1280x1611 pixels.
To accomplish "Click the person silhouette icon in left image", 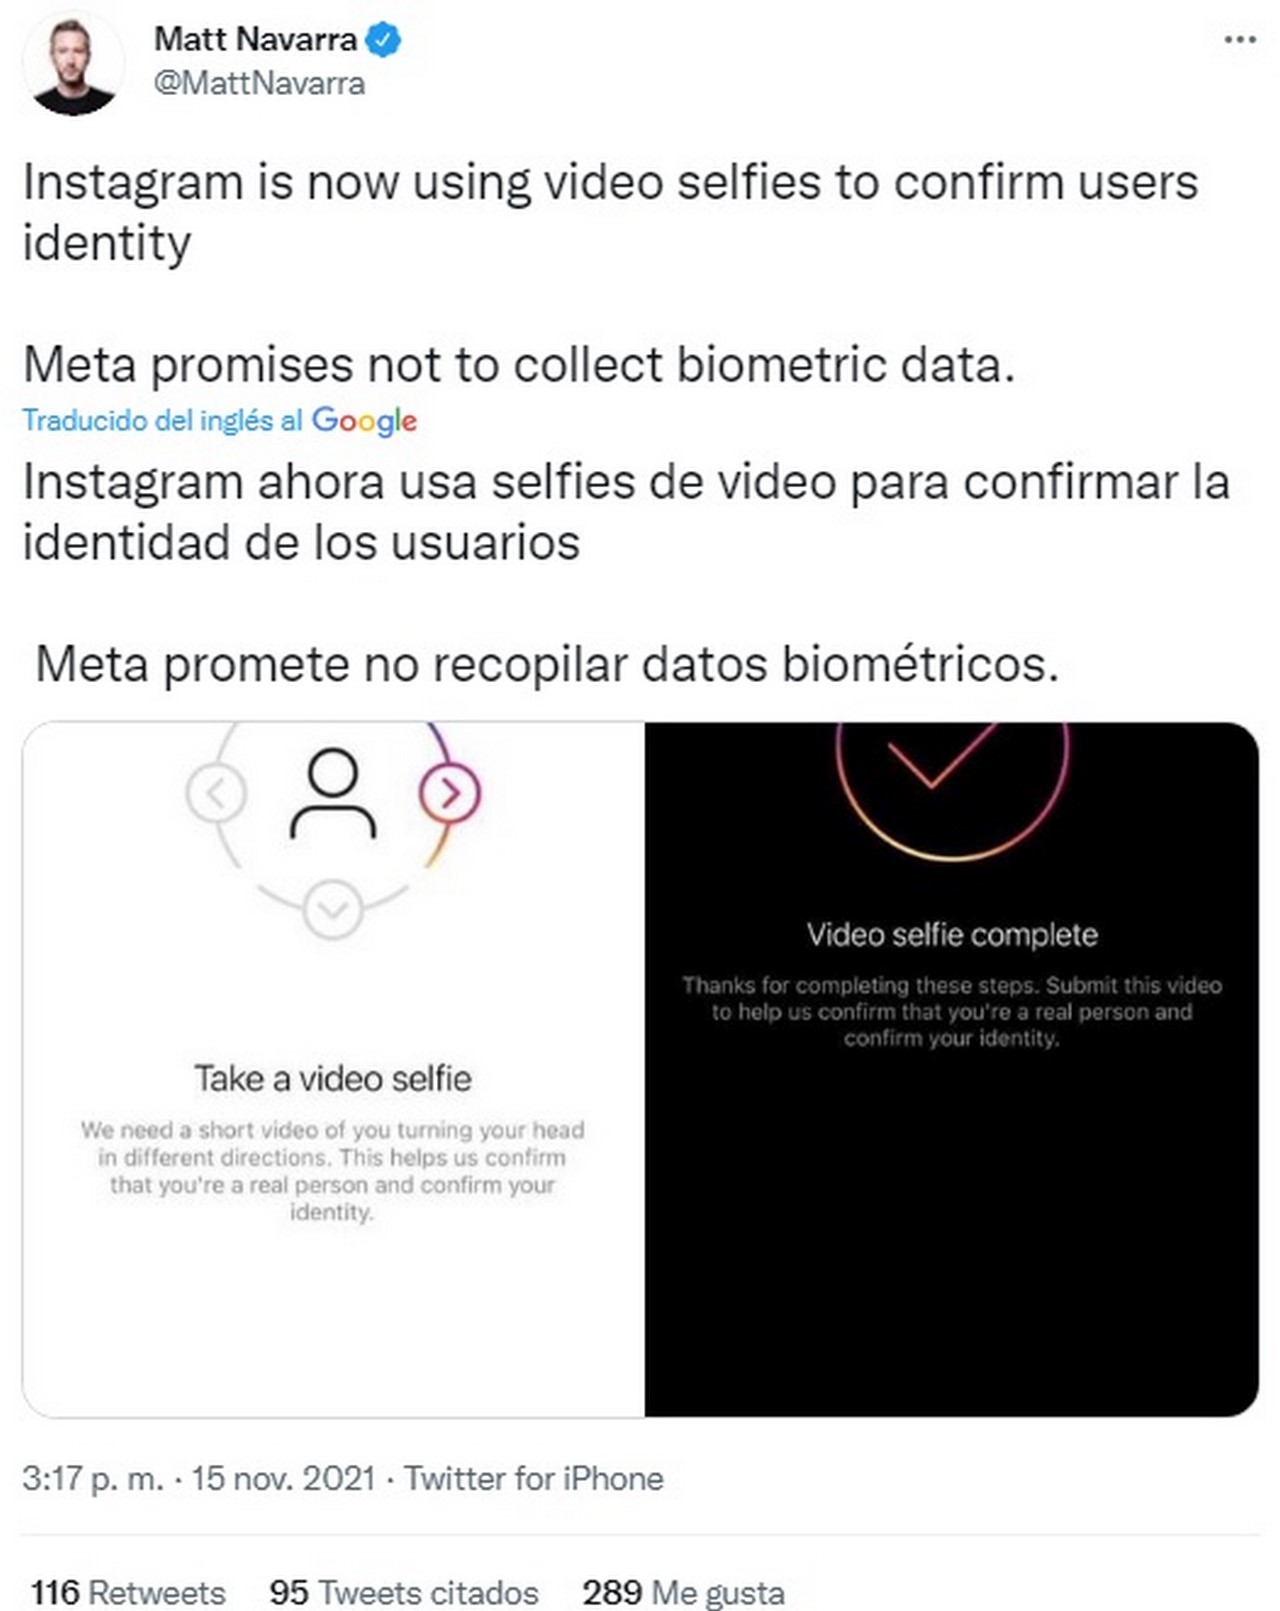I will coord(333,794).
